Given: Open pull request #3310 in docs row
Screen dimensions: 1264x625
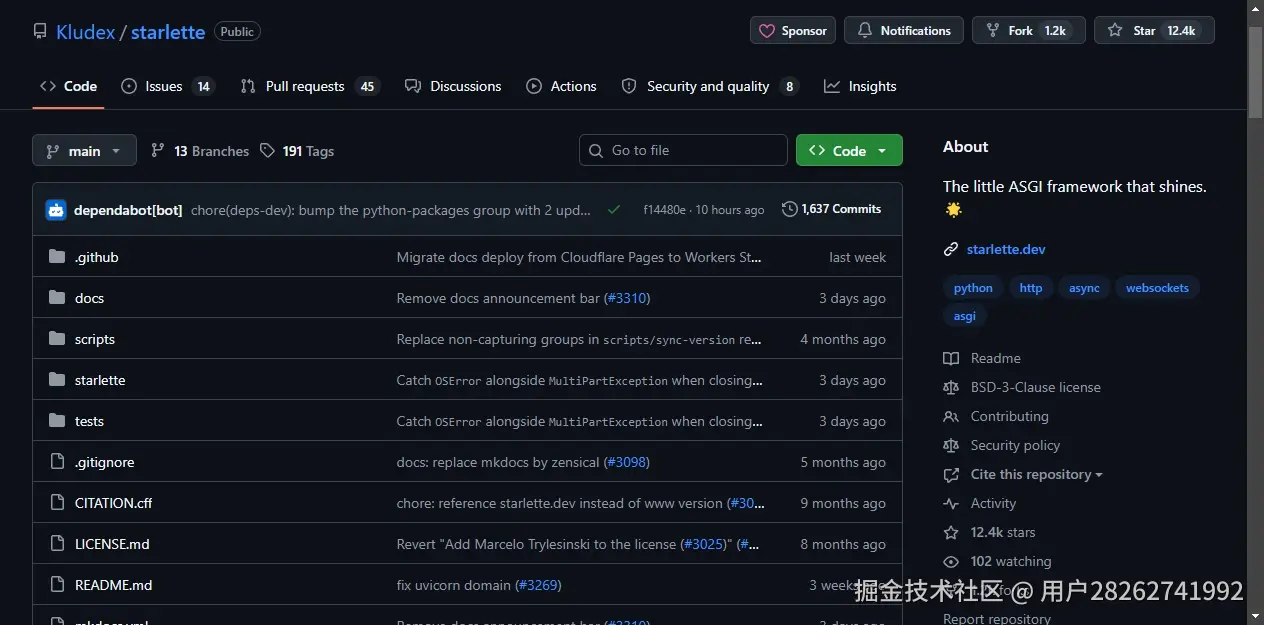Looking at the screenshot, I should click(x=628, y=298).
